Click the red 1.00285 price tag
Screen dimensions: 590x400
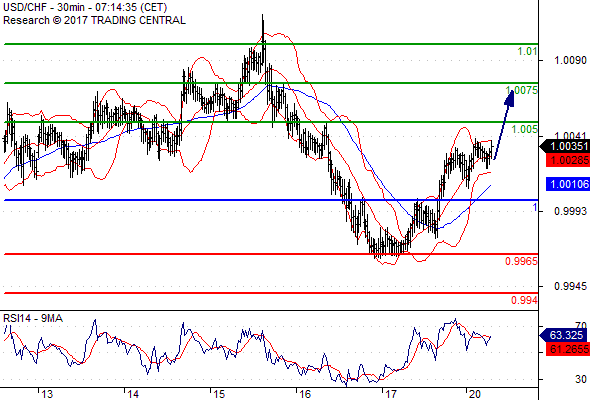(568, 160)
